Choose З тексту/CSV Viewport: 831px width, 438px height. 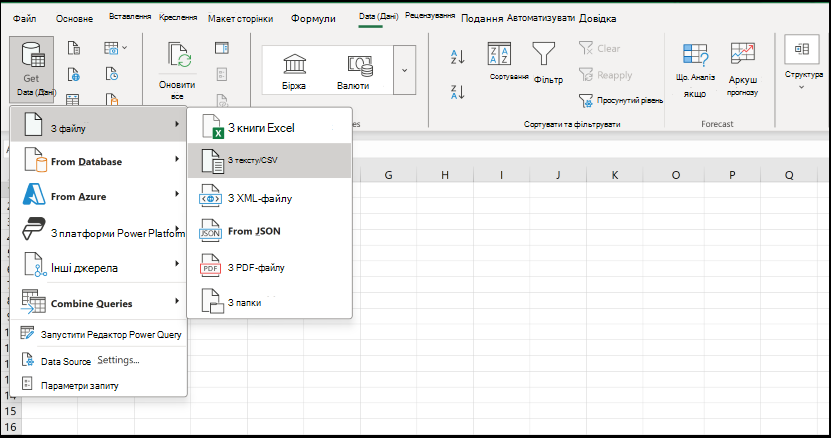[x=270, y=160]
